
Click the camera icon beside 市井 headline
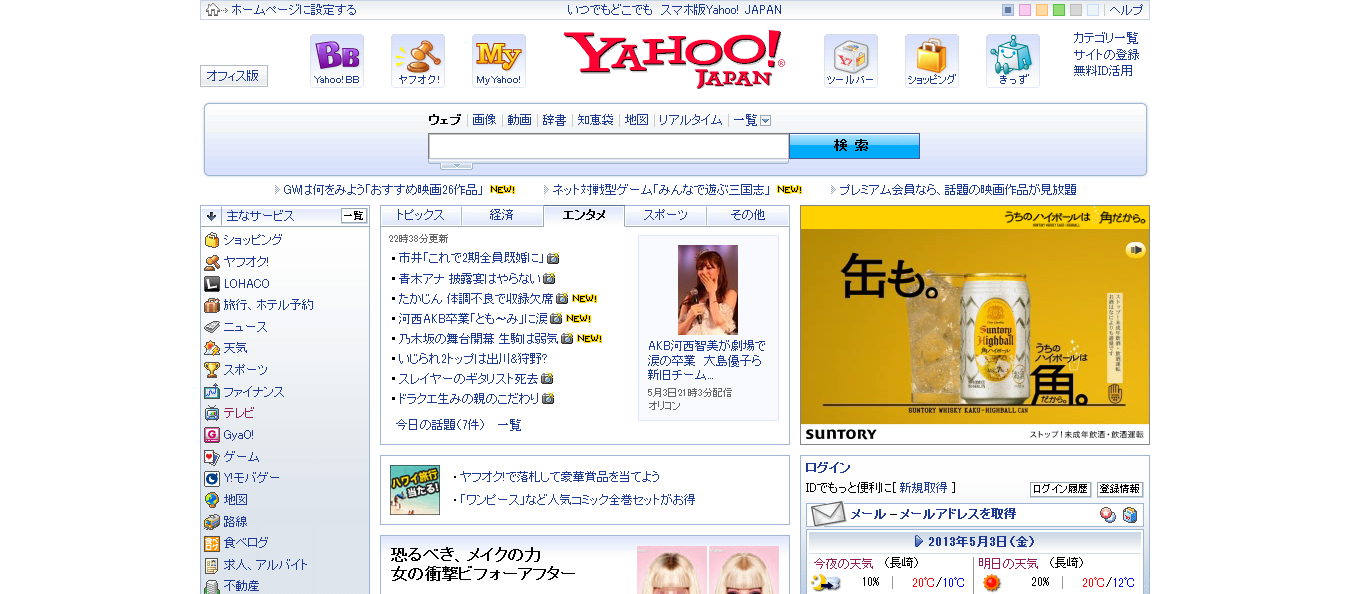pos(553,258)
